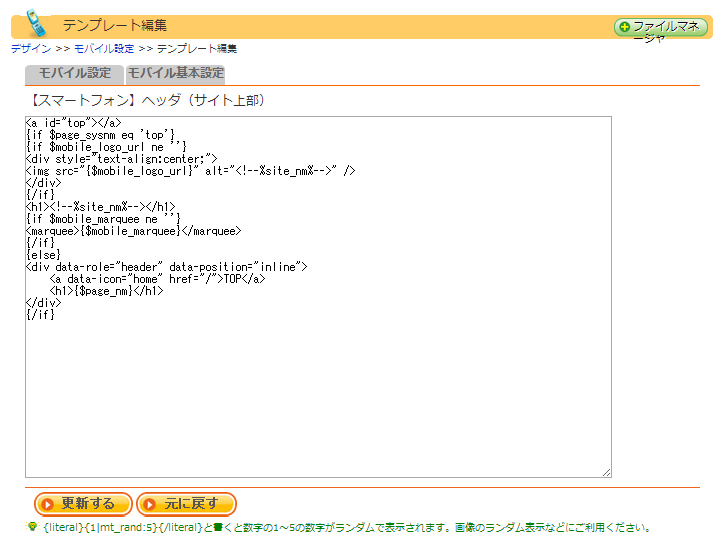Click the line with <marquee>{$mobile_marquee}</marquee>

click(x=134, y=231)
